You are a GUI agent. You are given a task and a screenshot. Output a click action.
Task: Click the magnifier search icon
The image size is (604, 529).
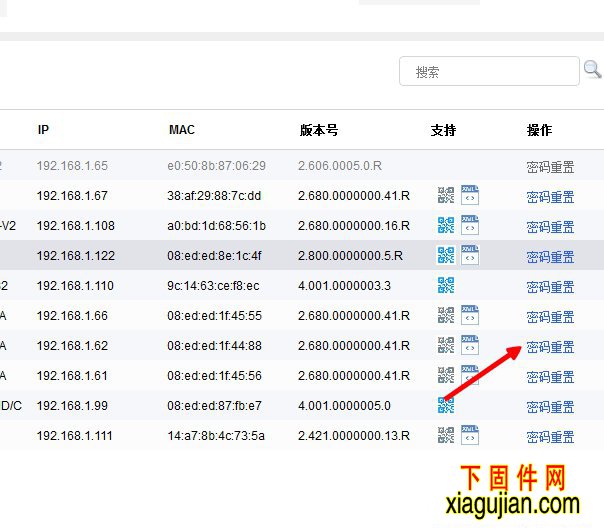(x=592, y=69)
